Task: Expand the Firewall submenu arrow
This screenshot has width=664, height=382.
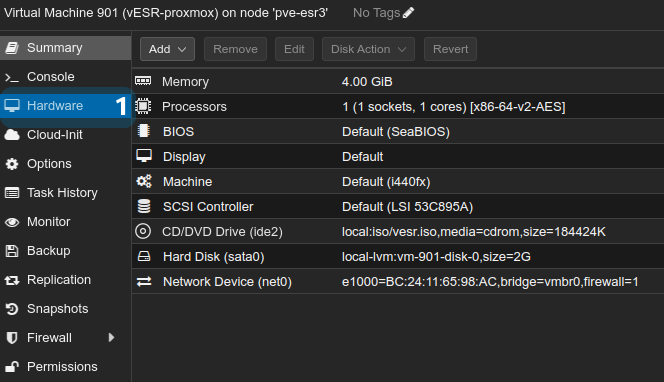Action: (x=111, y=338)
